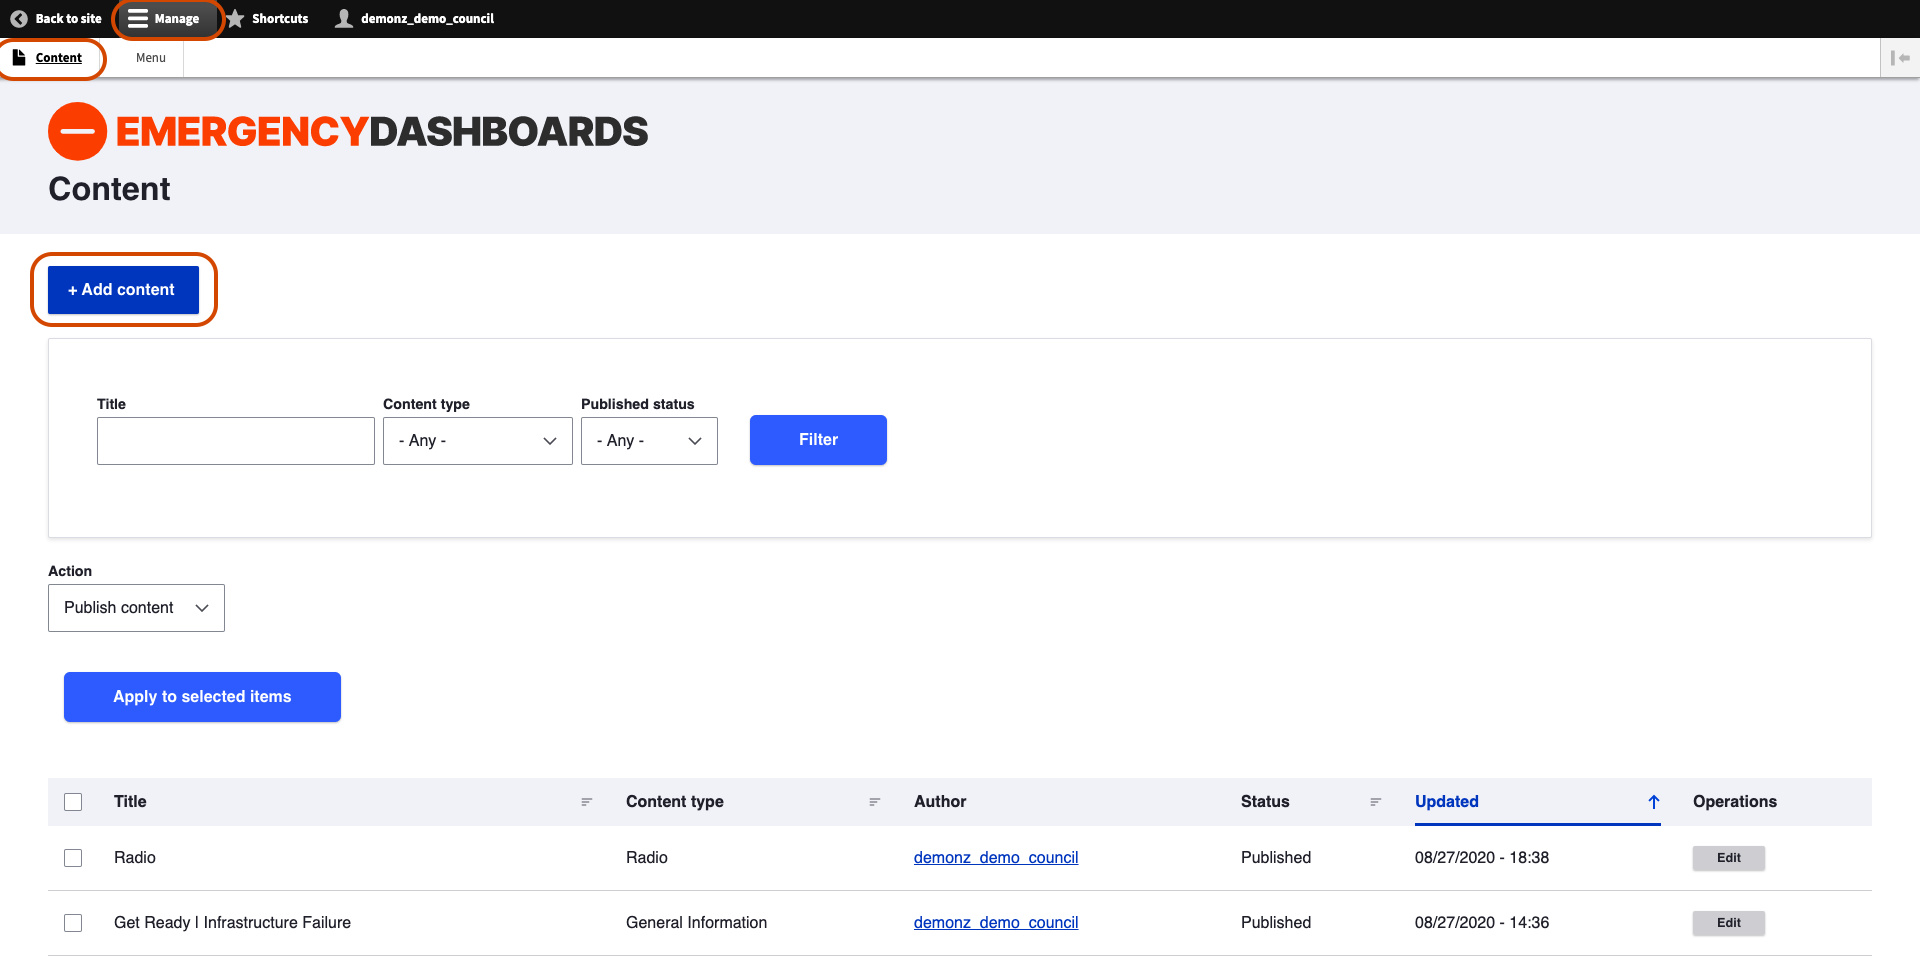The image size is (1920, 967).
Task: Click the Add content button
Action: tap(123, 290)
